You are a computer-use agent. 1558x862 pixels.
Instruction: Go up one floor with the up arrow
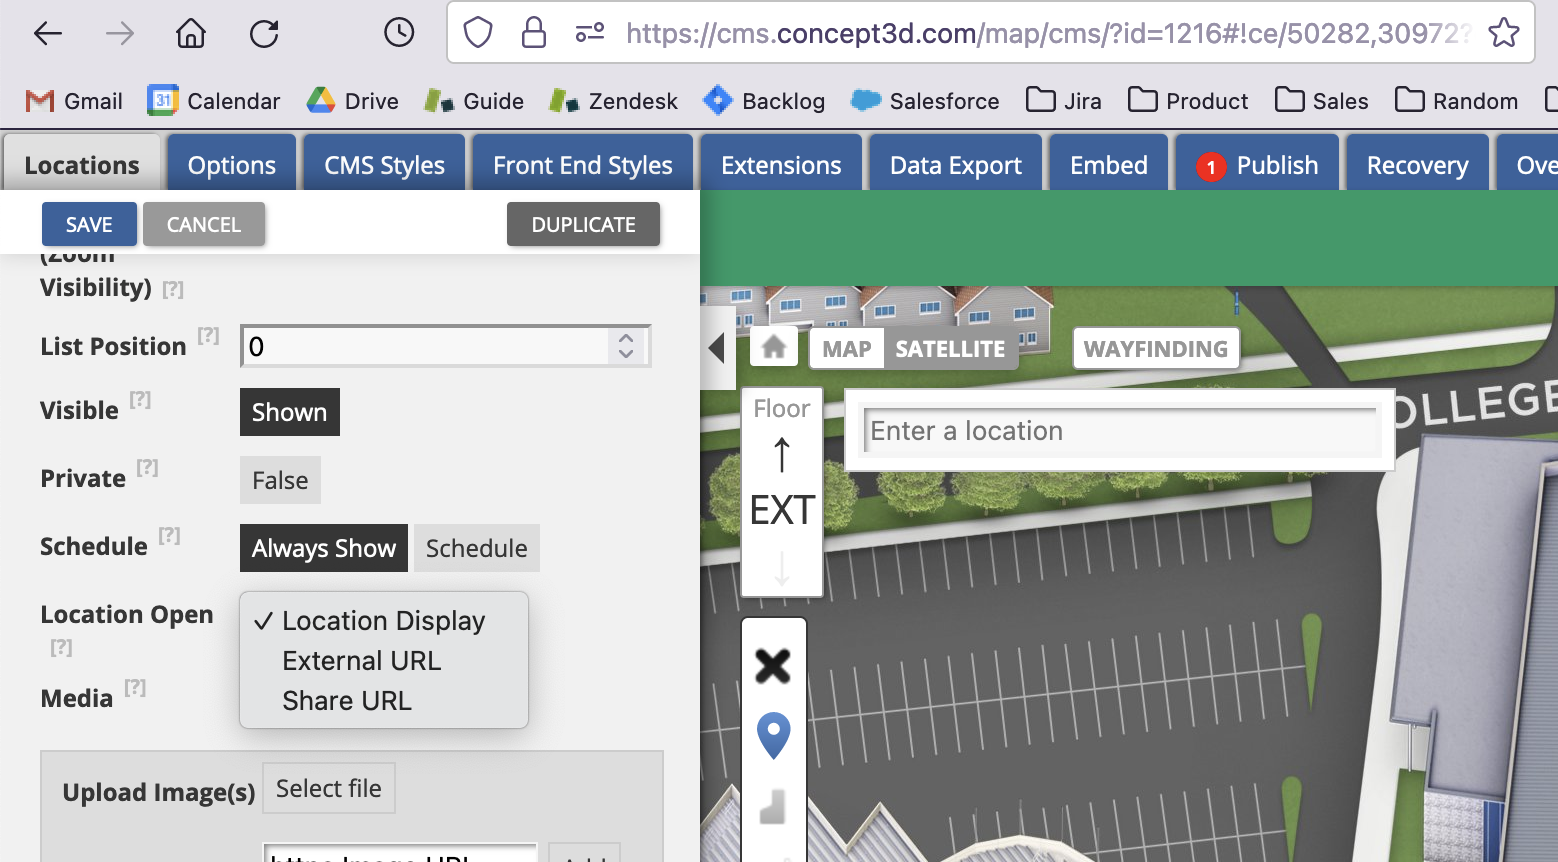[x=782, y=455]
